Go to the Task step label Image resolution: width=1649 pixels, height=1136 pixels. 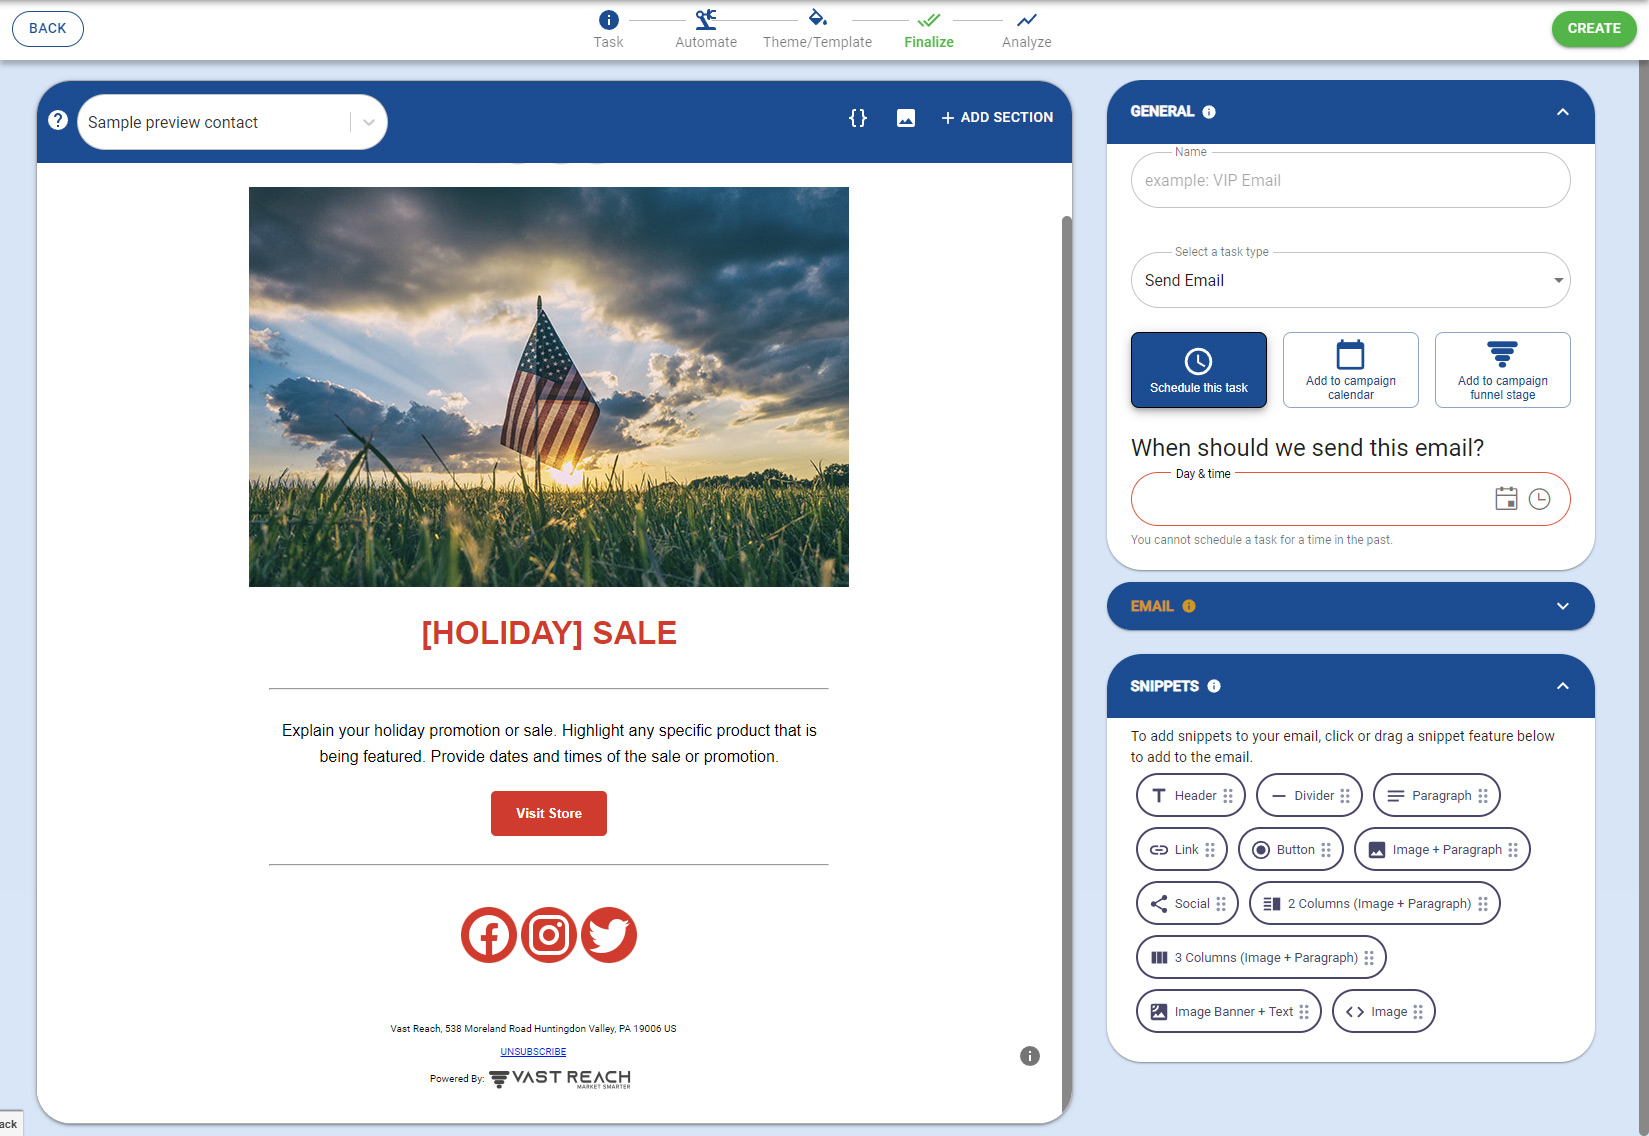click(x=608, y=42)
